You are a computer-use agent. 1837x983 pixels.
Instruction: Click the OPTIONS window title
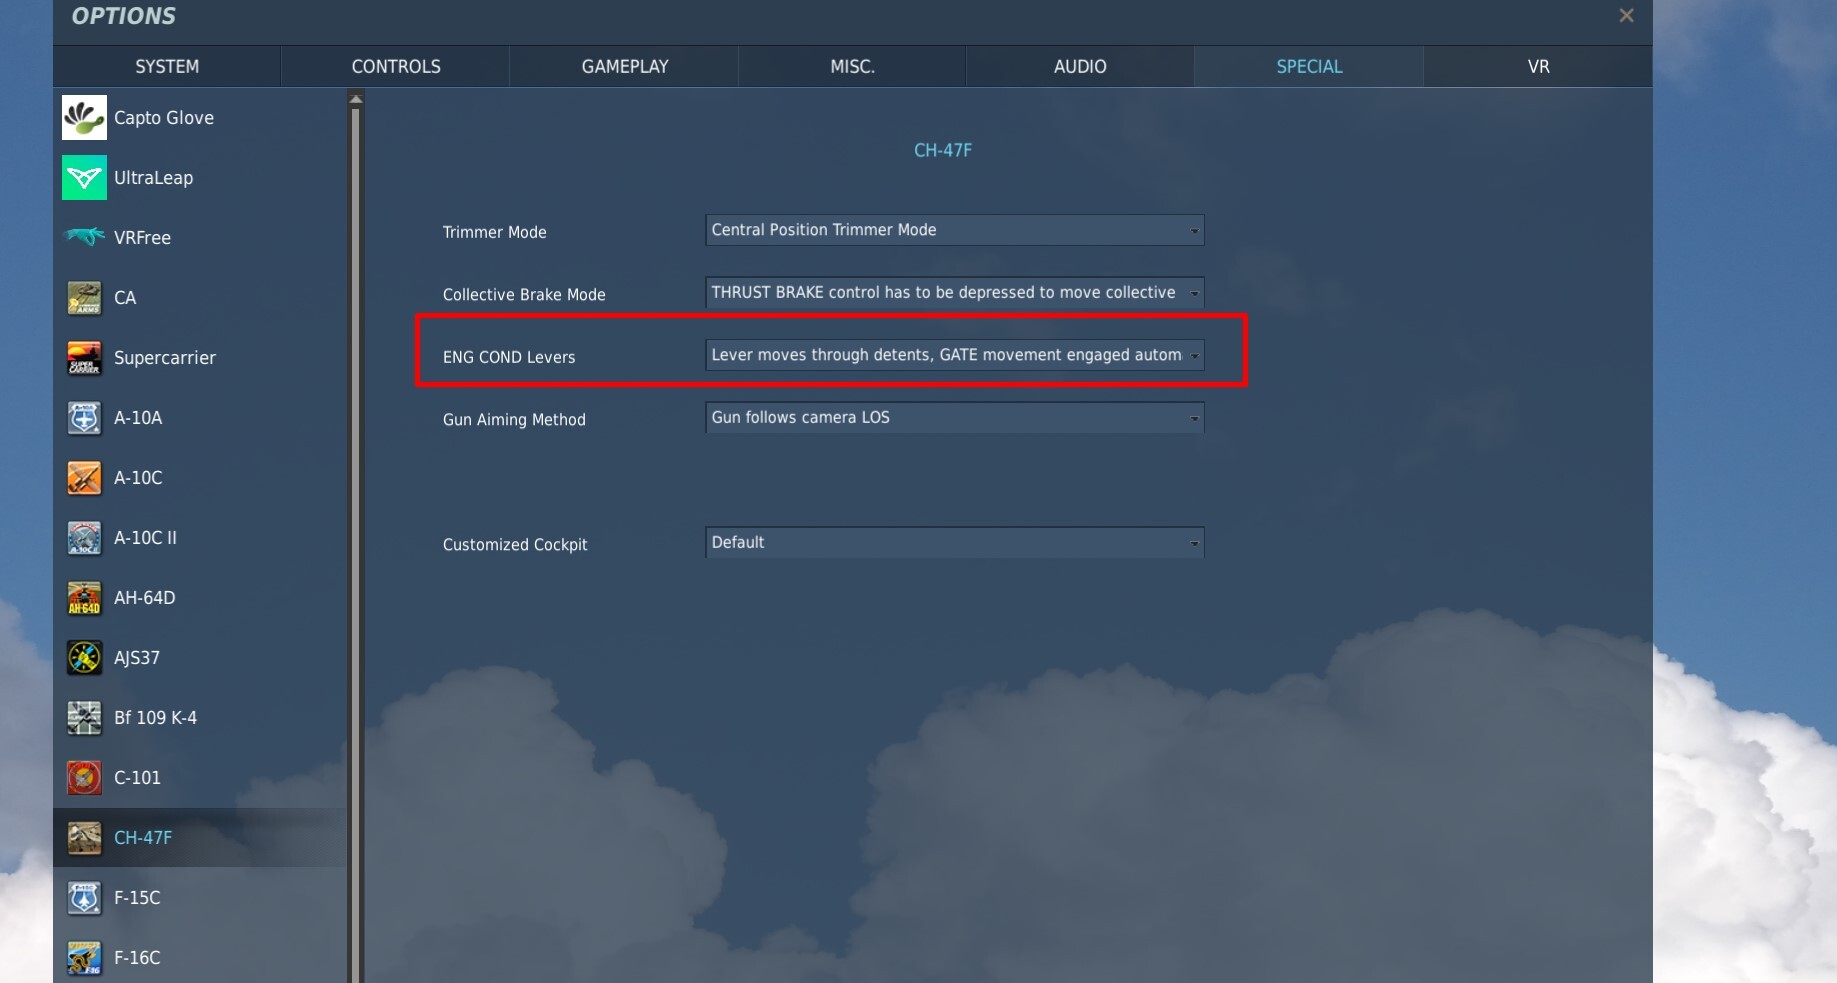[123, 16]
